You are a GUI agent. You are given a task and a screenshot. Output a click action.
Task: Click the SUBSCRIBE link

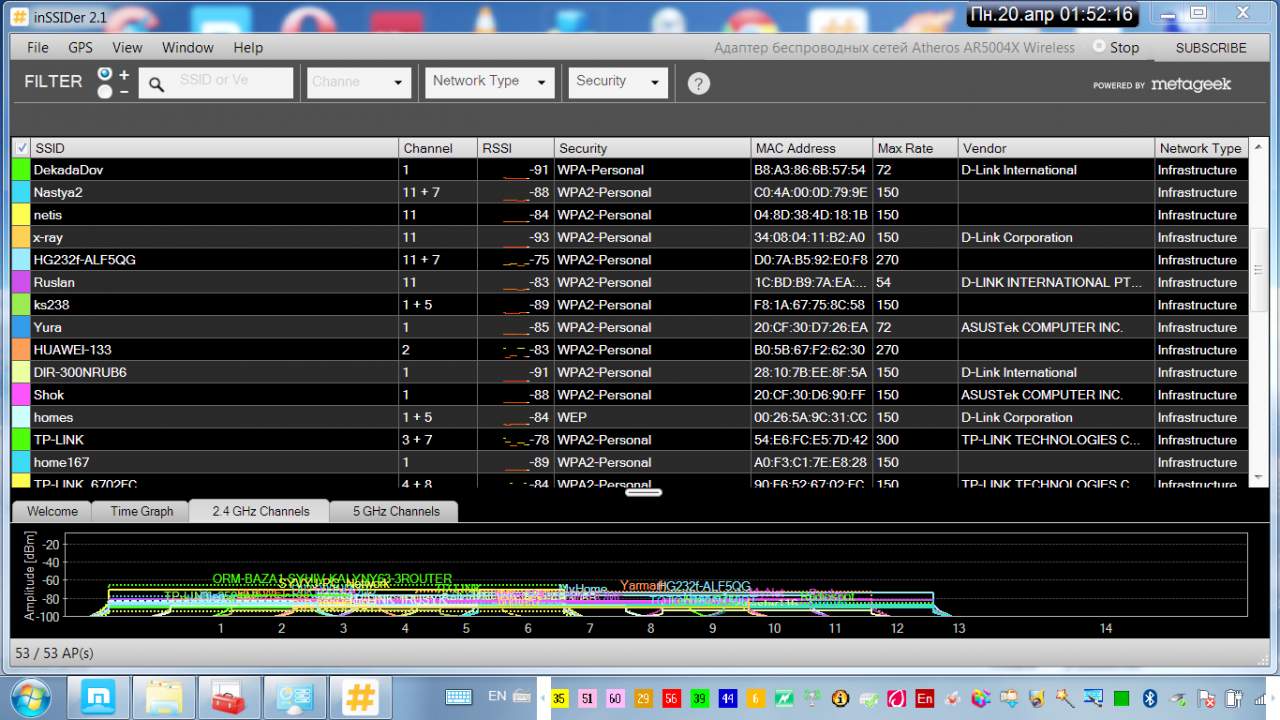pos(1211,48)
